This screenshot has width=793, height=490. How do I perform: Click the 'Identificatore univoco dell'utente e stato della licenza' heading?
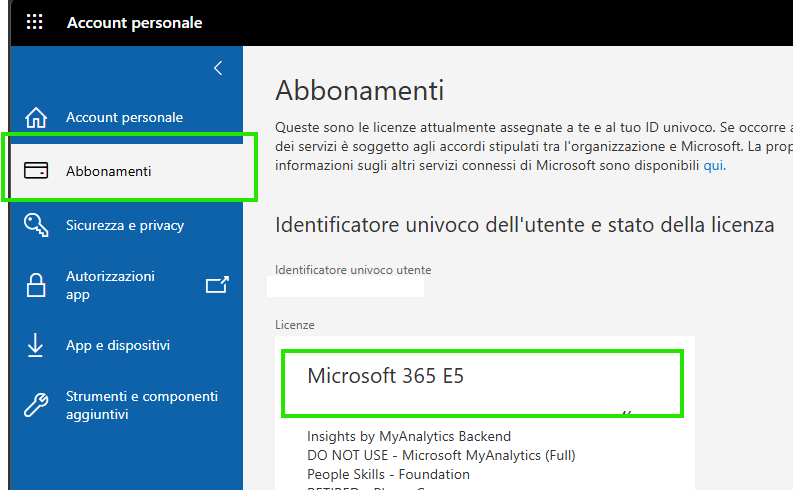click(x=524, y=225)
